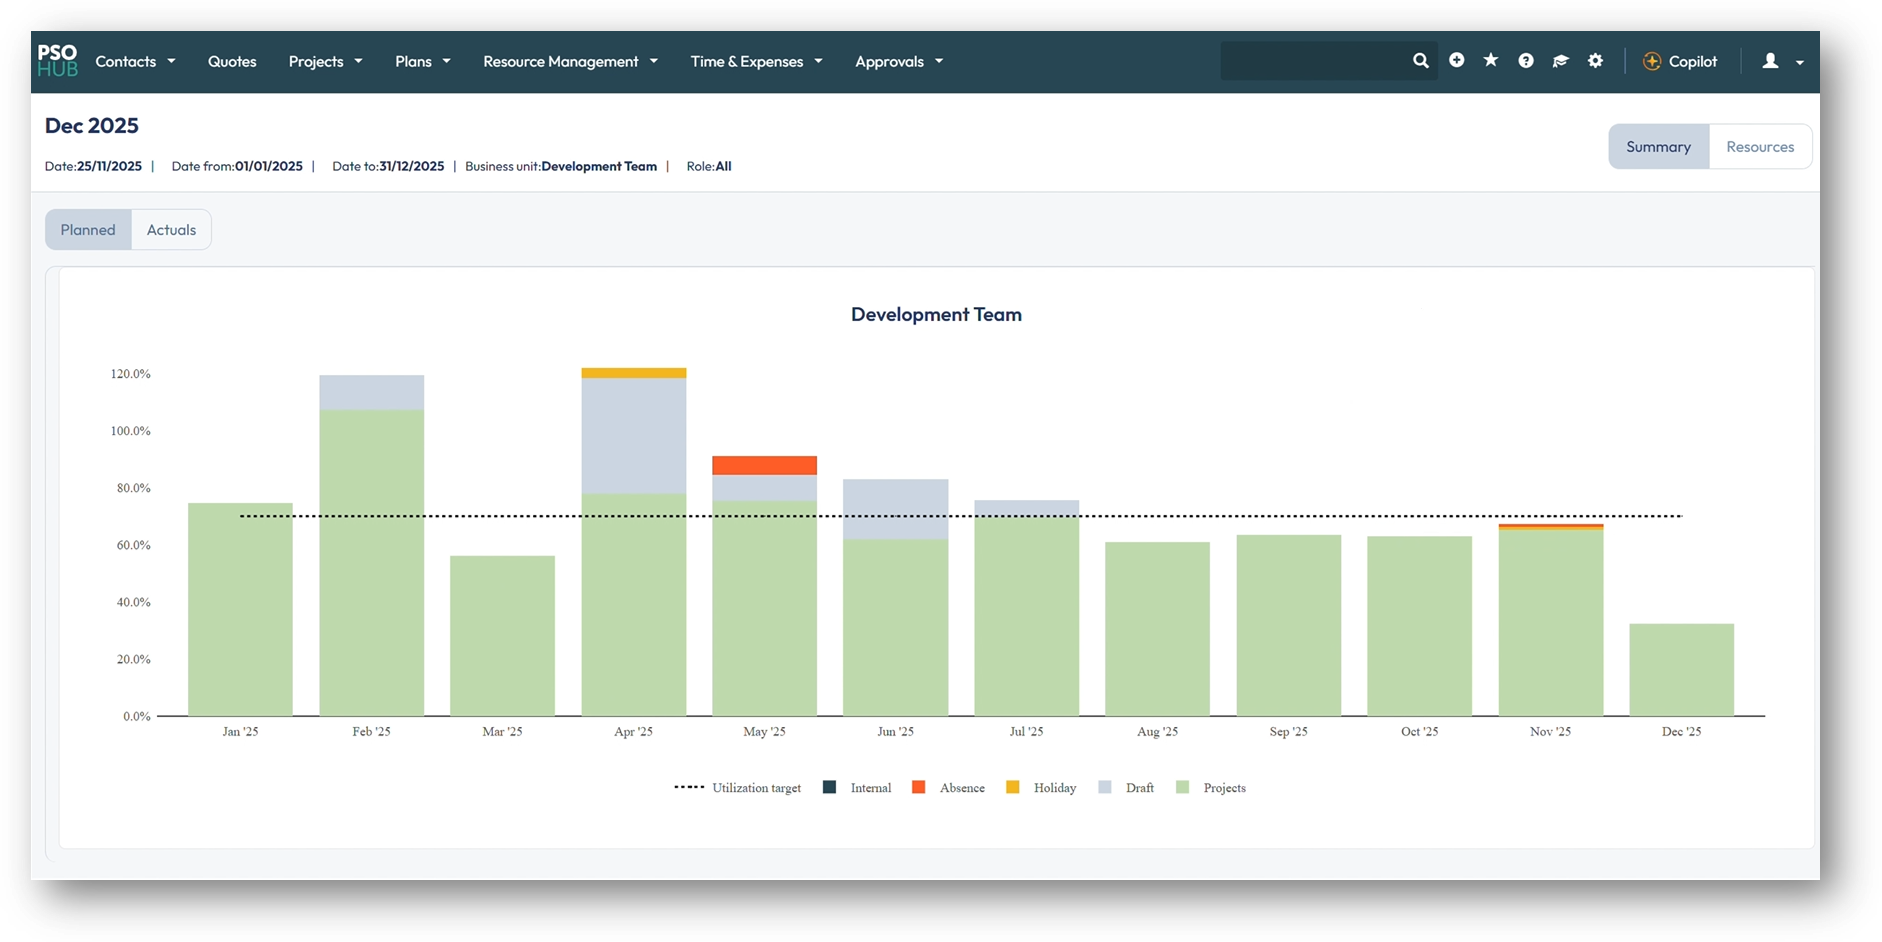The width and height of the screenshot is (1882, 942).
Task: Click the PSO HUB logo
Action: click(x=57, y=61)
